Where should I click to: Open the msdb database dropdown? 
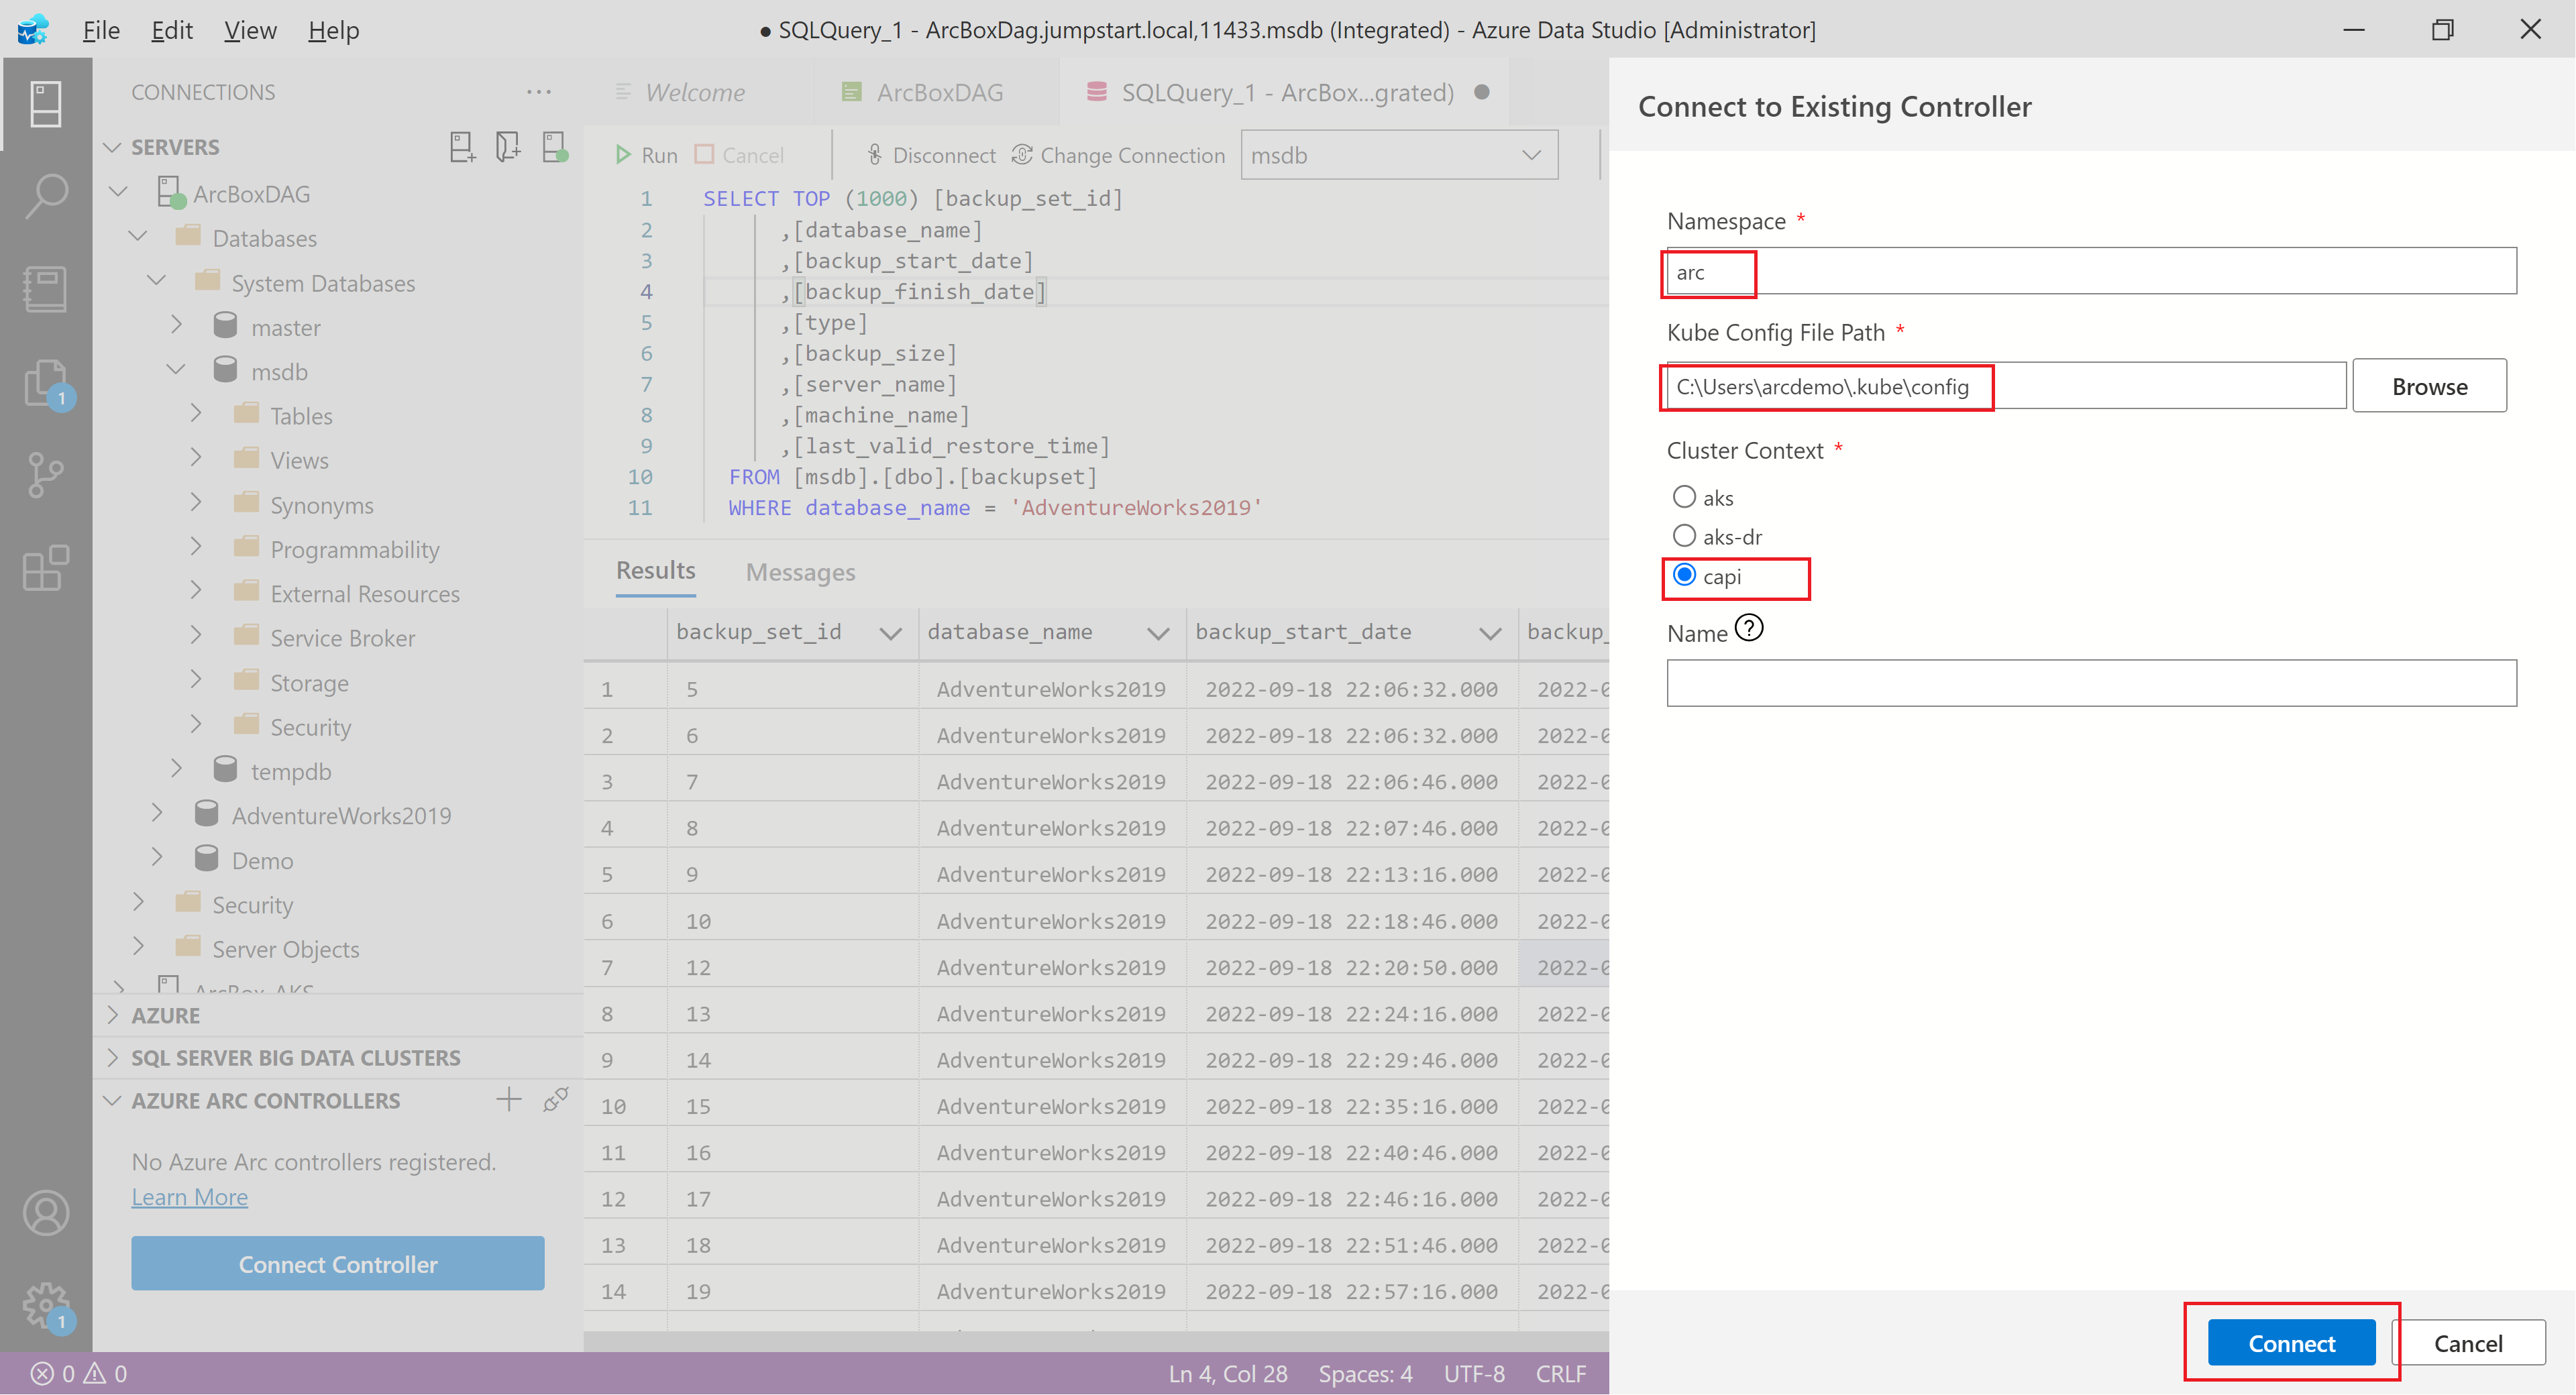click(x=1398, y=155)
